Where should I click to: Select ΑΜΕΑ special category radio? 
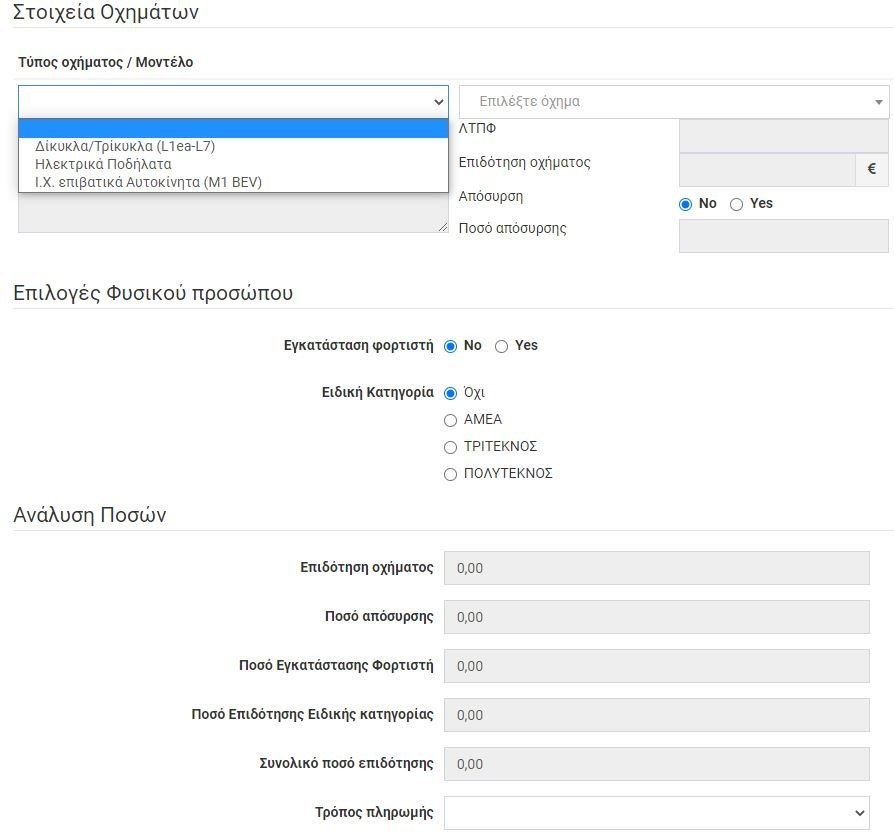(x=450, y=421)
